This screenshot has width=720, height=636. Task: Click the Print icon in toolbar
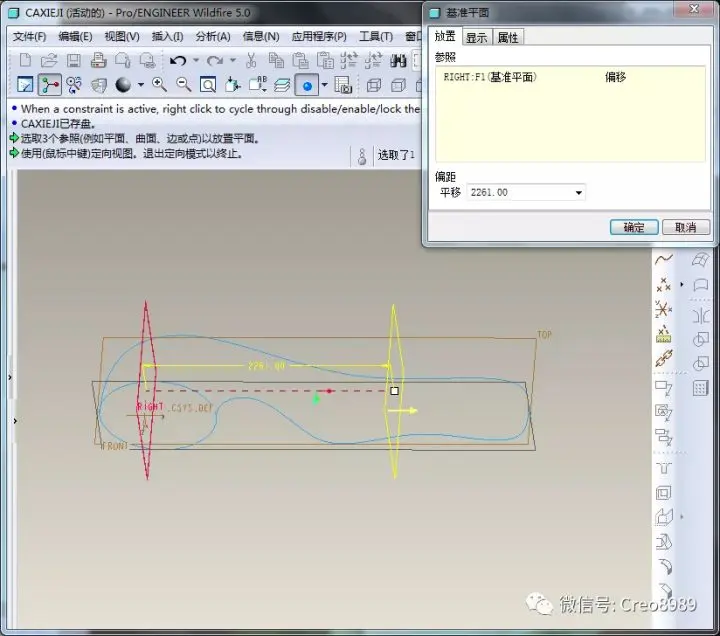pos(98,61)
